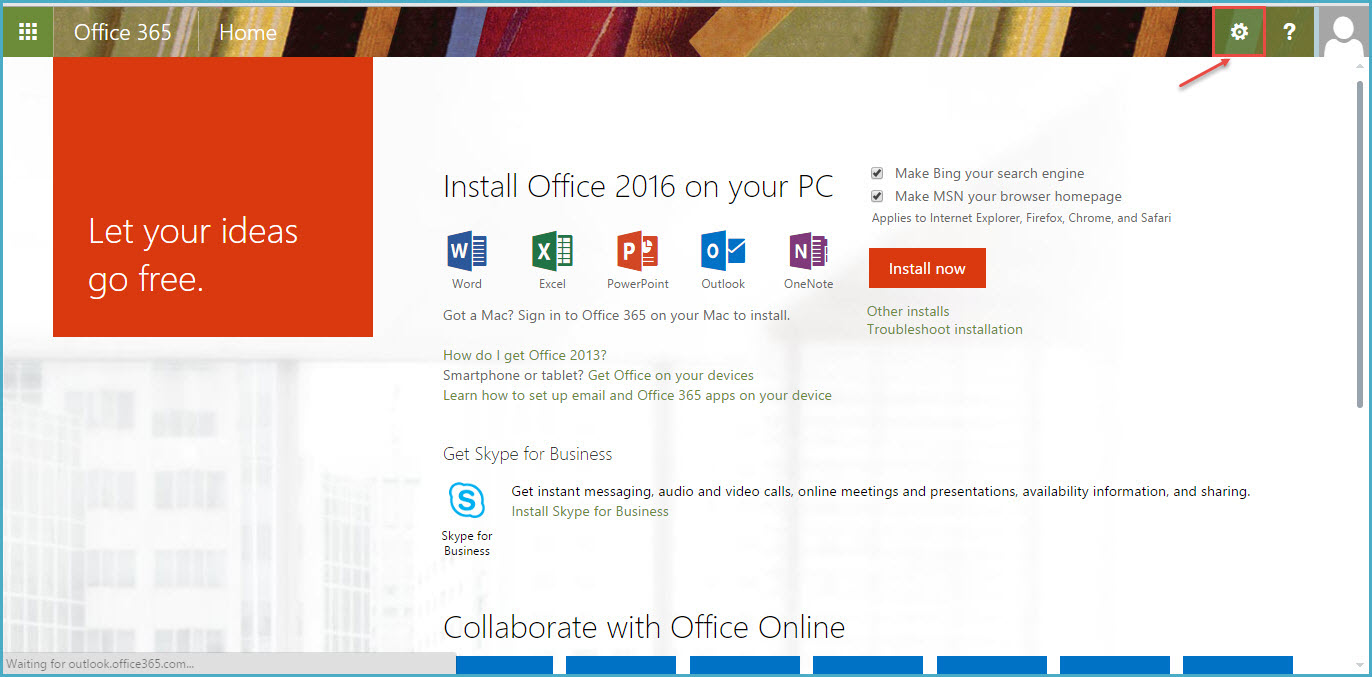Viewport: 1372px width, 677px height.
Task: Click the Help question mark icon
Action: (1289, 32)
